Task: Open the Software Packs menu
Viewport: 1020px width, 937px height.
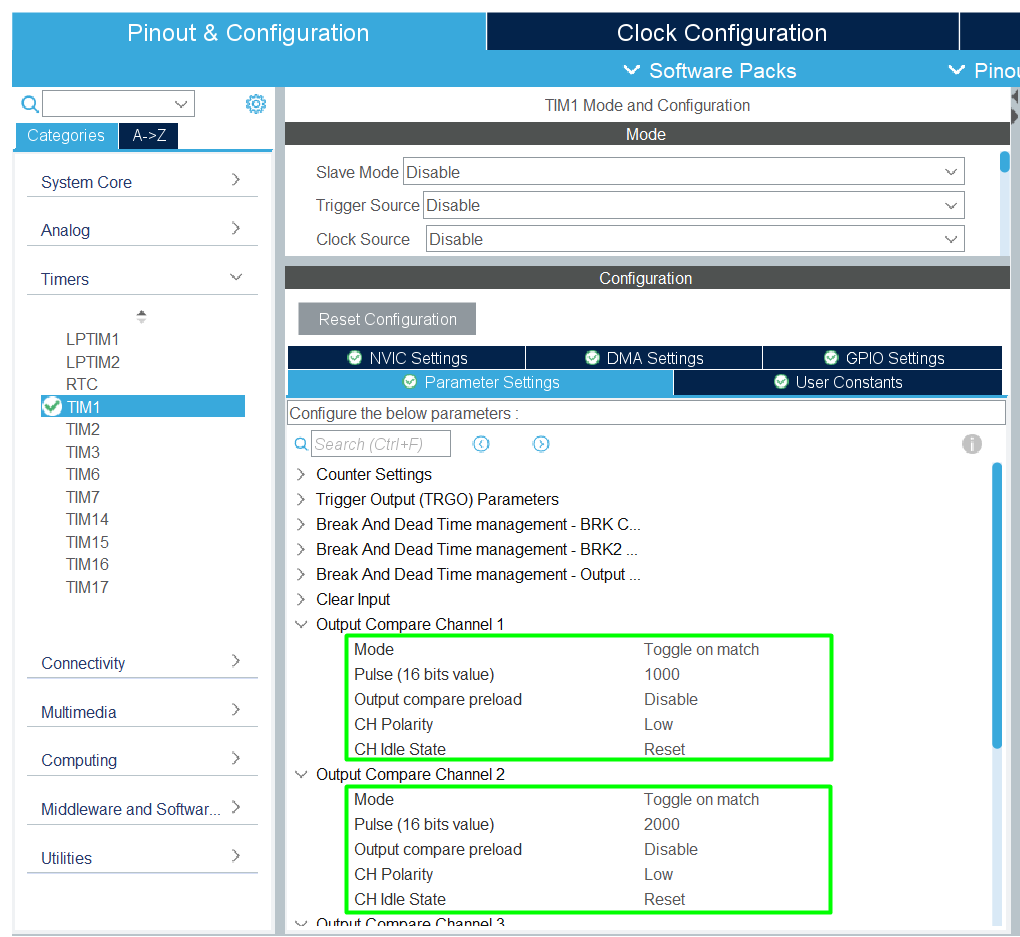Action: (710, 71)
